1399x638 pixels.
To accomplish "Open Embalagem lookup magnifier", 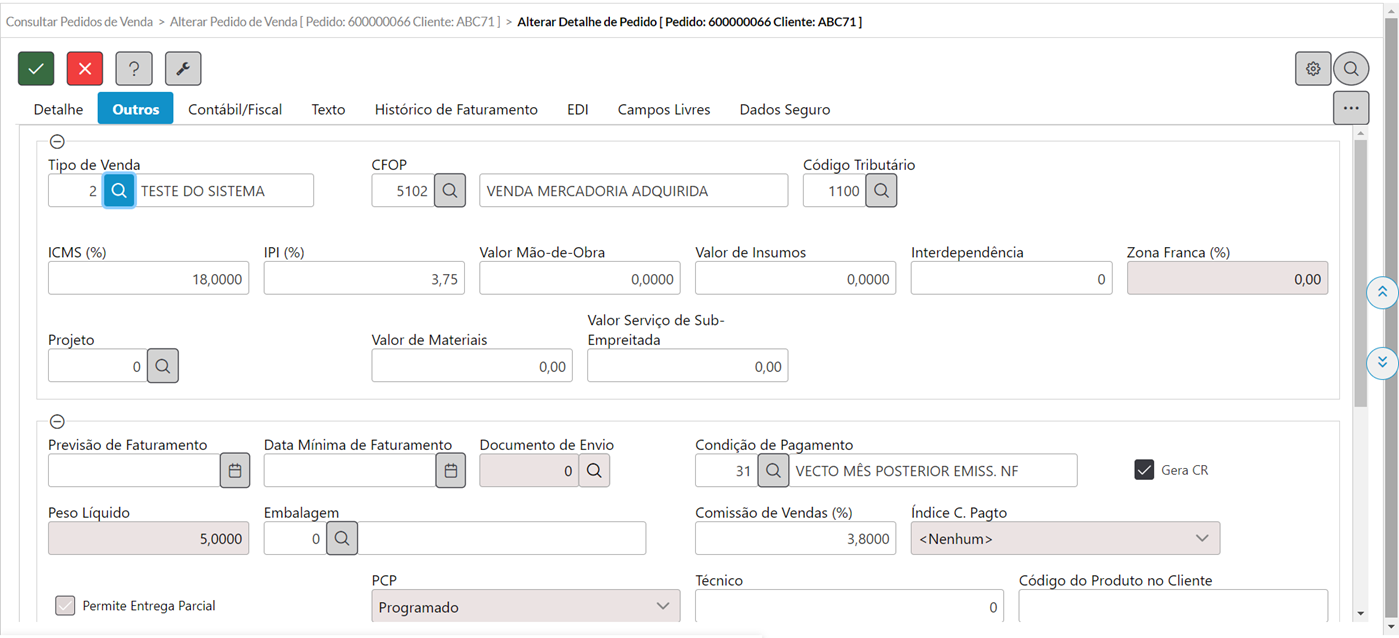I will pos(342,538).
